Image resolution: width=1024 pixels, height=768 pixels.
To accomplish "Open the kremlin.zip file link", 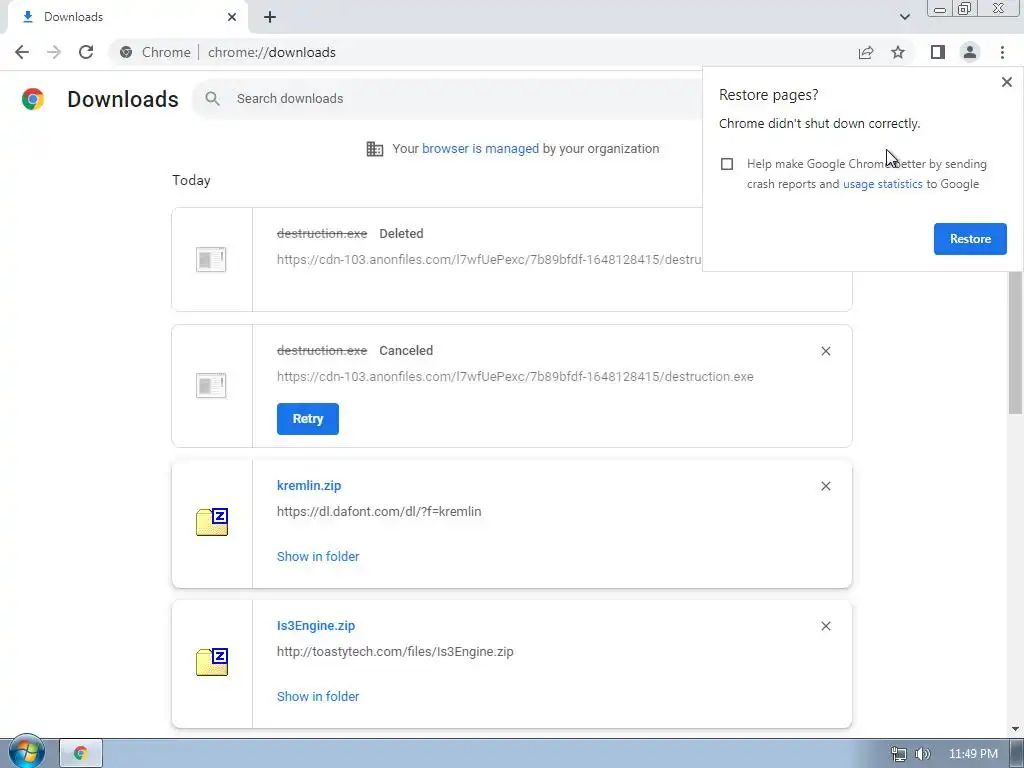I will (x=309, y=486).
